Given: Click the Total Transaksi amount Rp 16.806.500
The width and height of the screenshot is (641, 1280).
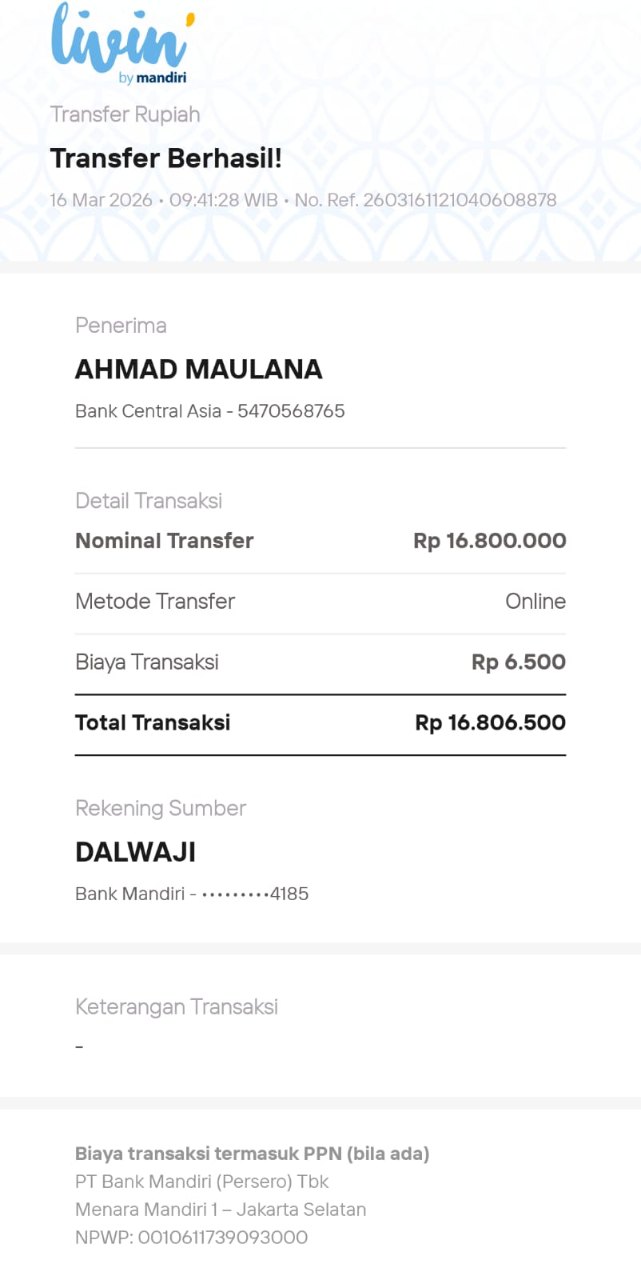Looking at the screenshot, I should pyautogui.click(x=490, y=723).
